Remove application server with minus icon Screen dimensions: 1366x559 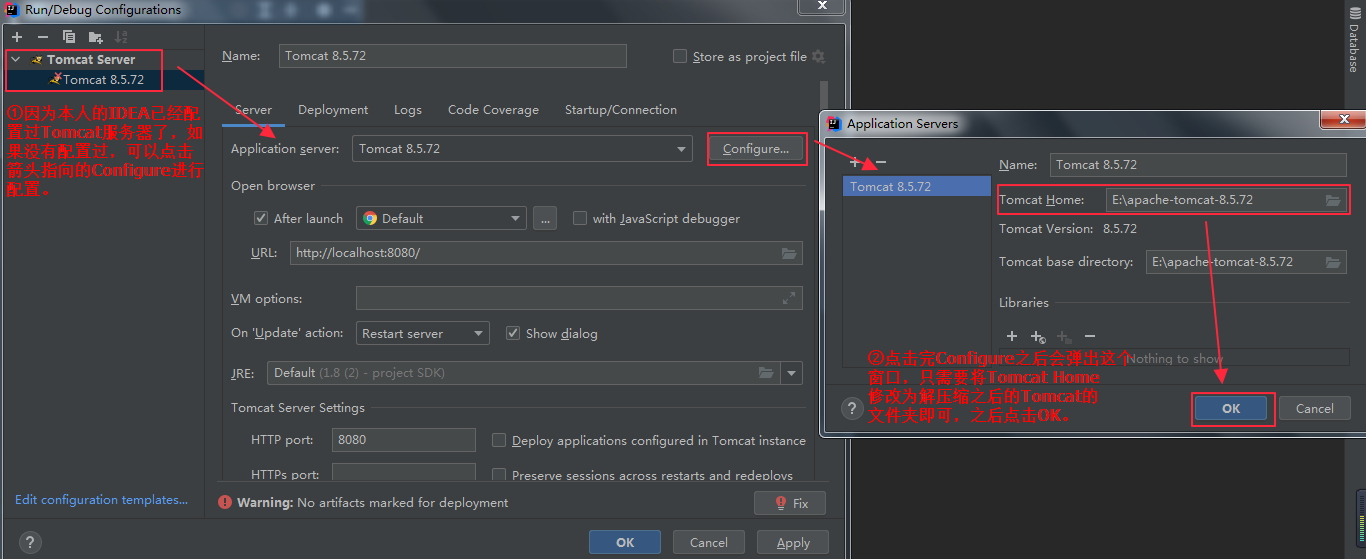(x=881, y=162)
